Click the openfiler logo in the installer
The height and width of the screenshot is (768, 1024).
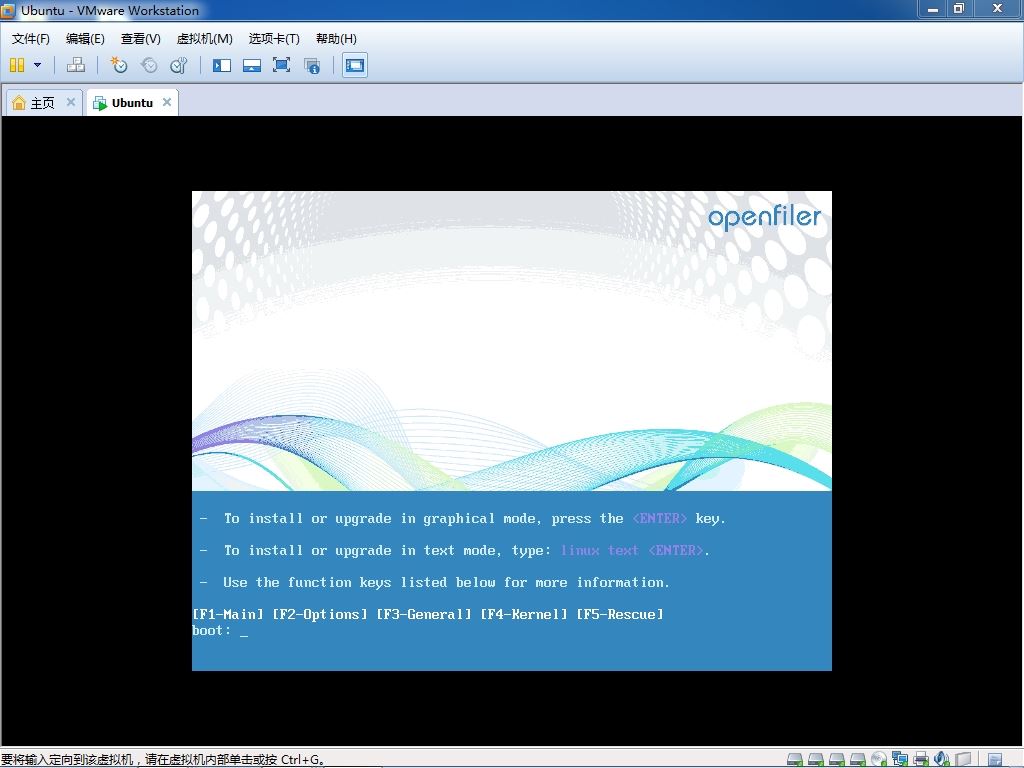[765, 217]
